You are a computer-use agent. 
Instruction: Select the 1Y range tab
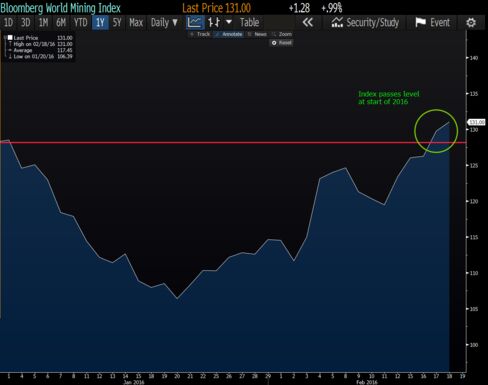(x=100, y=23)
